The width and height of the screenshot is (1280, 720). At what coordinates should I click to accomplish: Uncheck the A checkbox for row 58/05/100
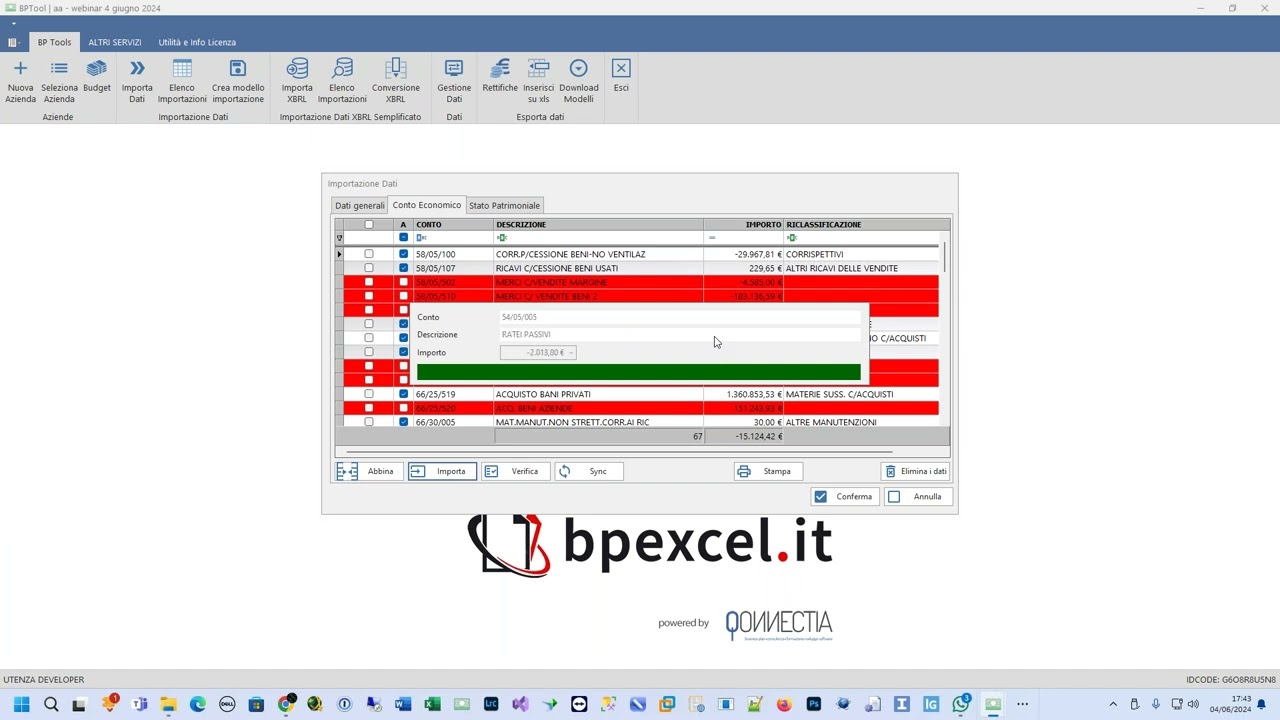coord(404,254)
